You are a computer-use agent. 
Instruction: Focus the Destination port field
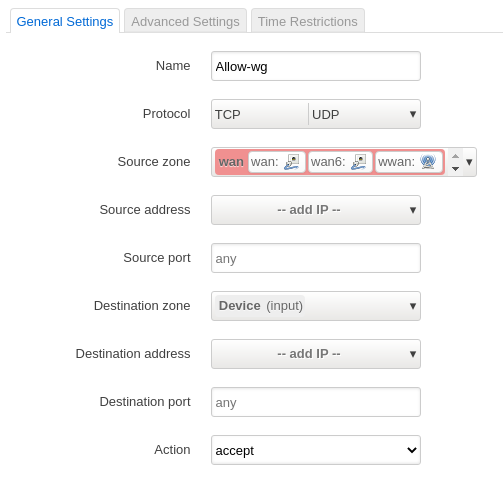click(316, 402)
